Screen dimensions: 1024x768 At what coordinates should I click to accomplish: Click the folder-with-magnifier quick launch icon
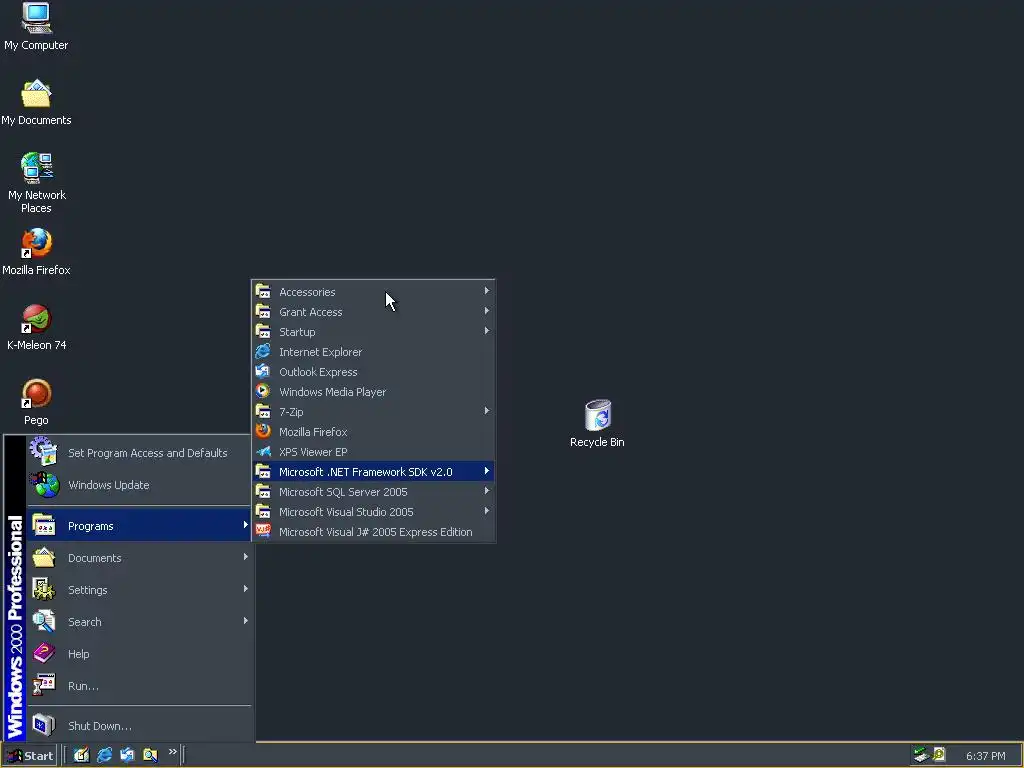click(x=150, y=755)
